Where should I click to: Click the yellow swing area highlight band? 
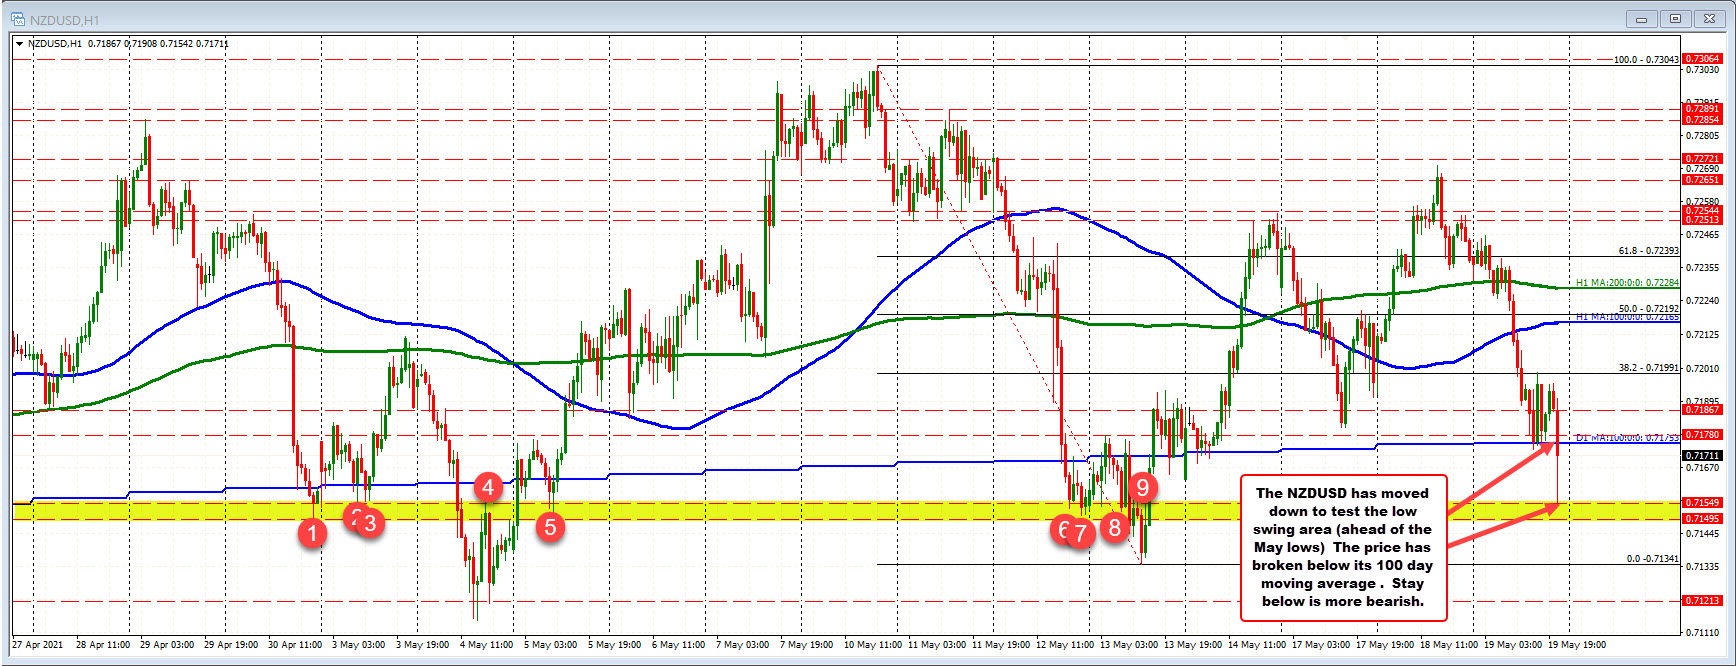tap(800, 511)
